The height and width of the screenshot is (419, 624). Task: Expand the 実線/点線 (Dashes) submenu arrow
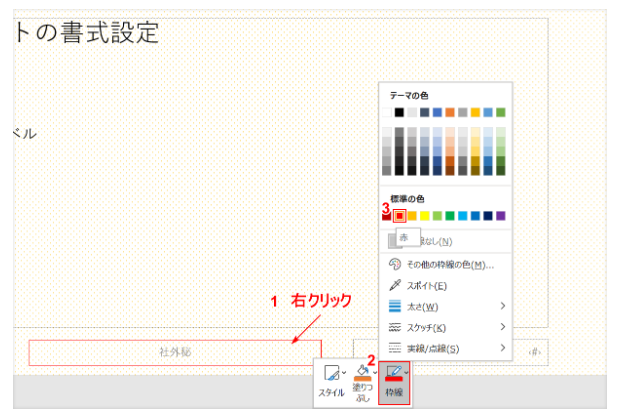point(502,348)
